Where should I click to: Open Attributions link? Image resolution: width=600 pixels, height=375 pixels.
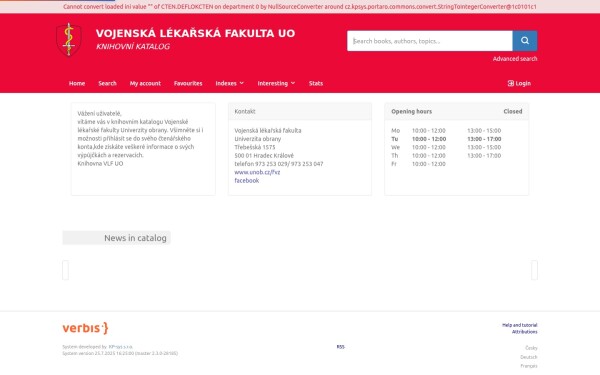[525, 332]
